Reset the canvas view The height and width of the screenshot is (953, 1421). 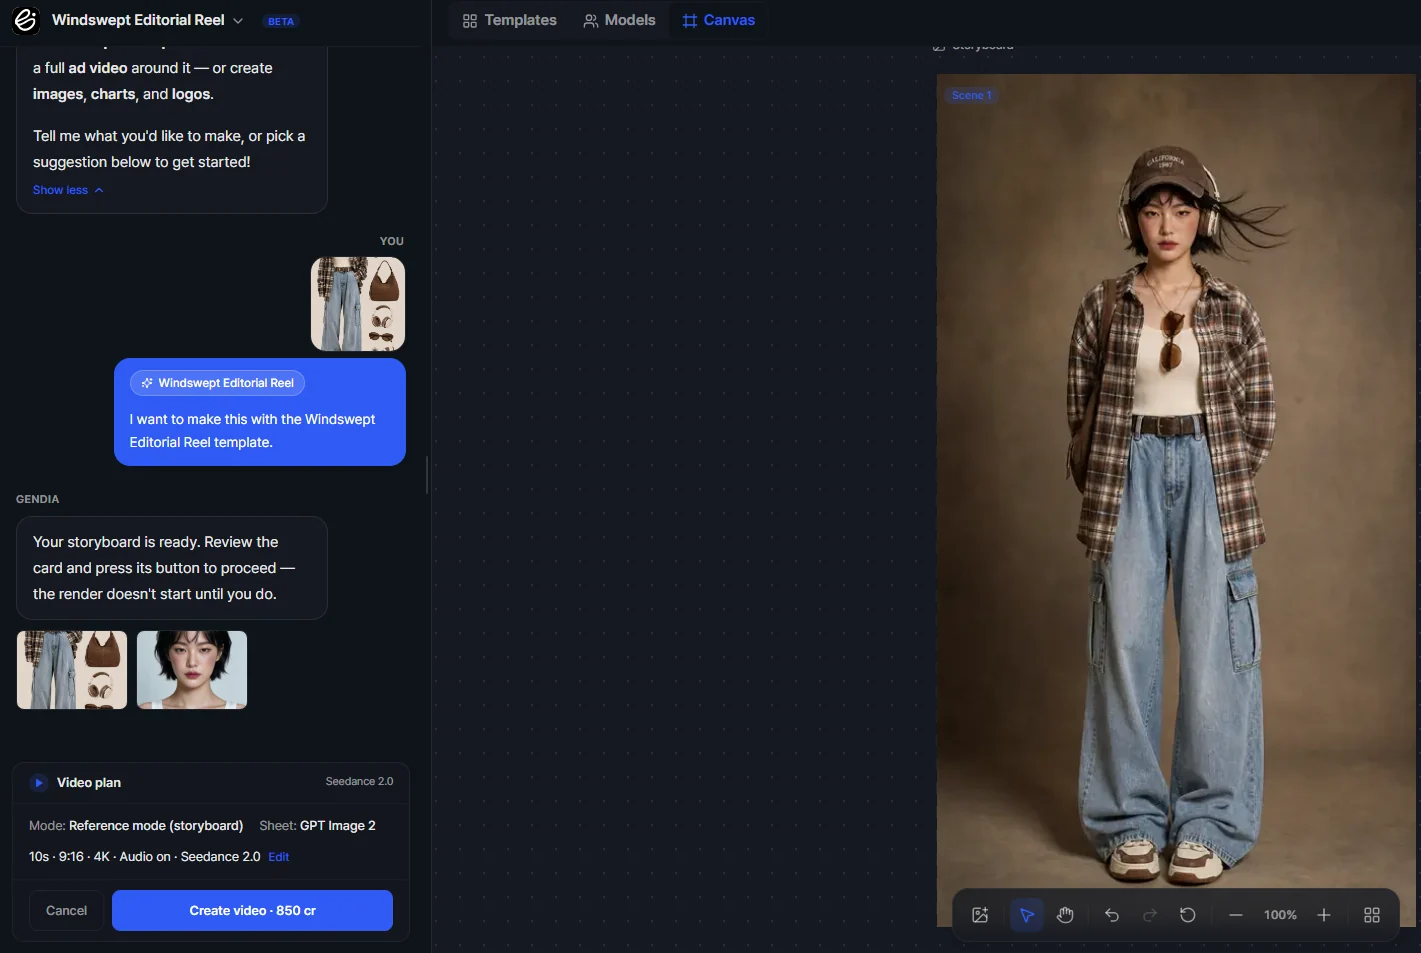coord(1188,915)
